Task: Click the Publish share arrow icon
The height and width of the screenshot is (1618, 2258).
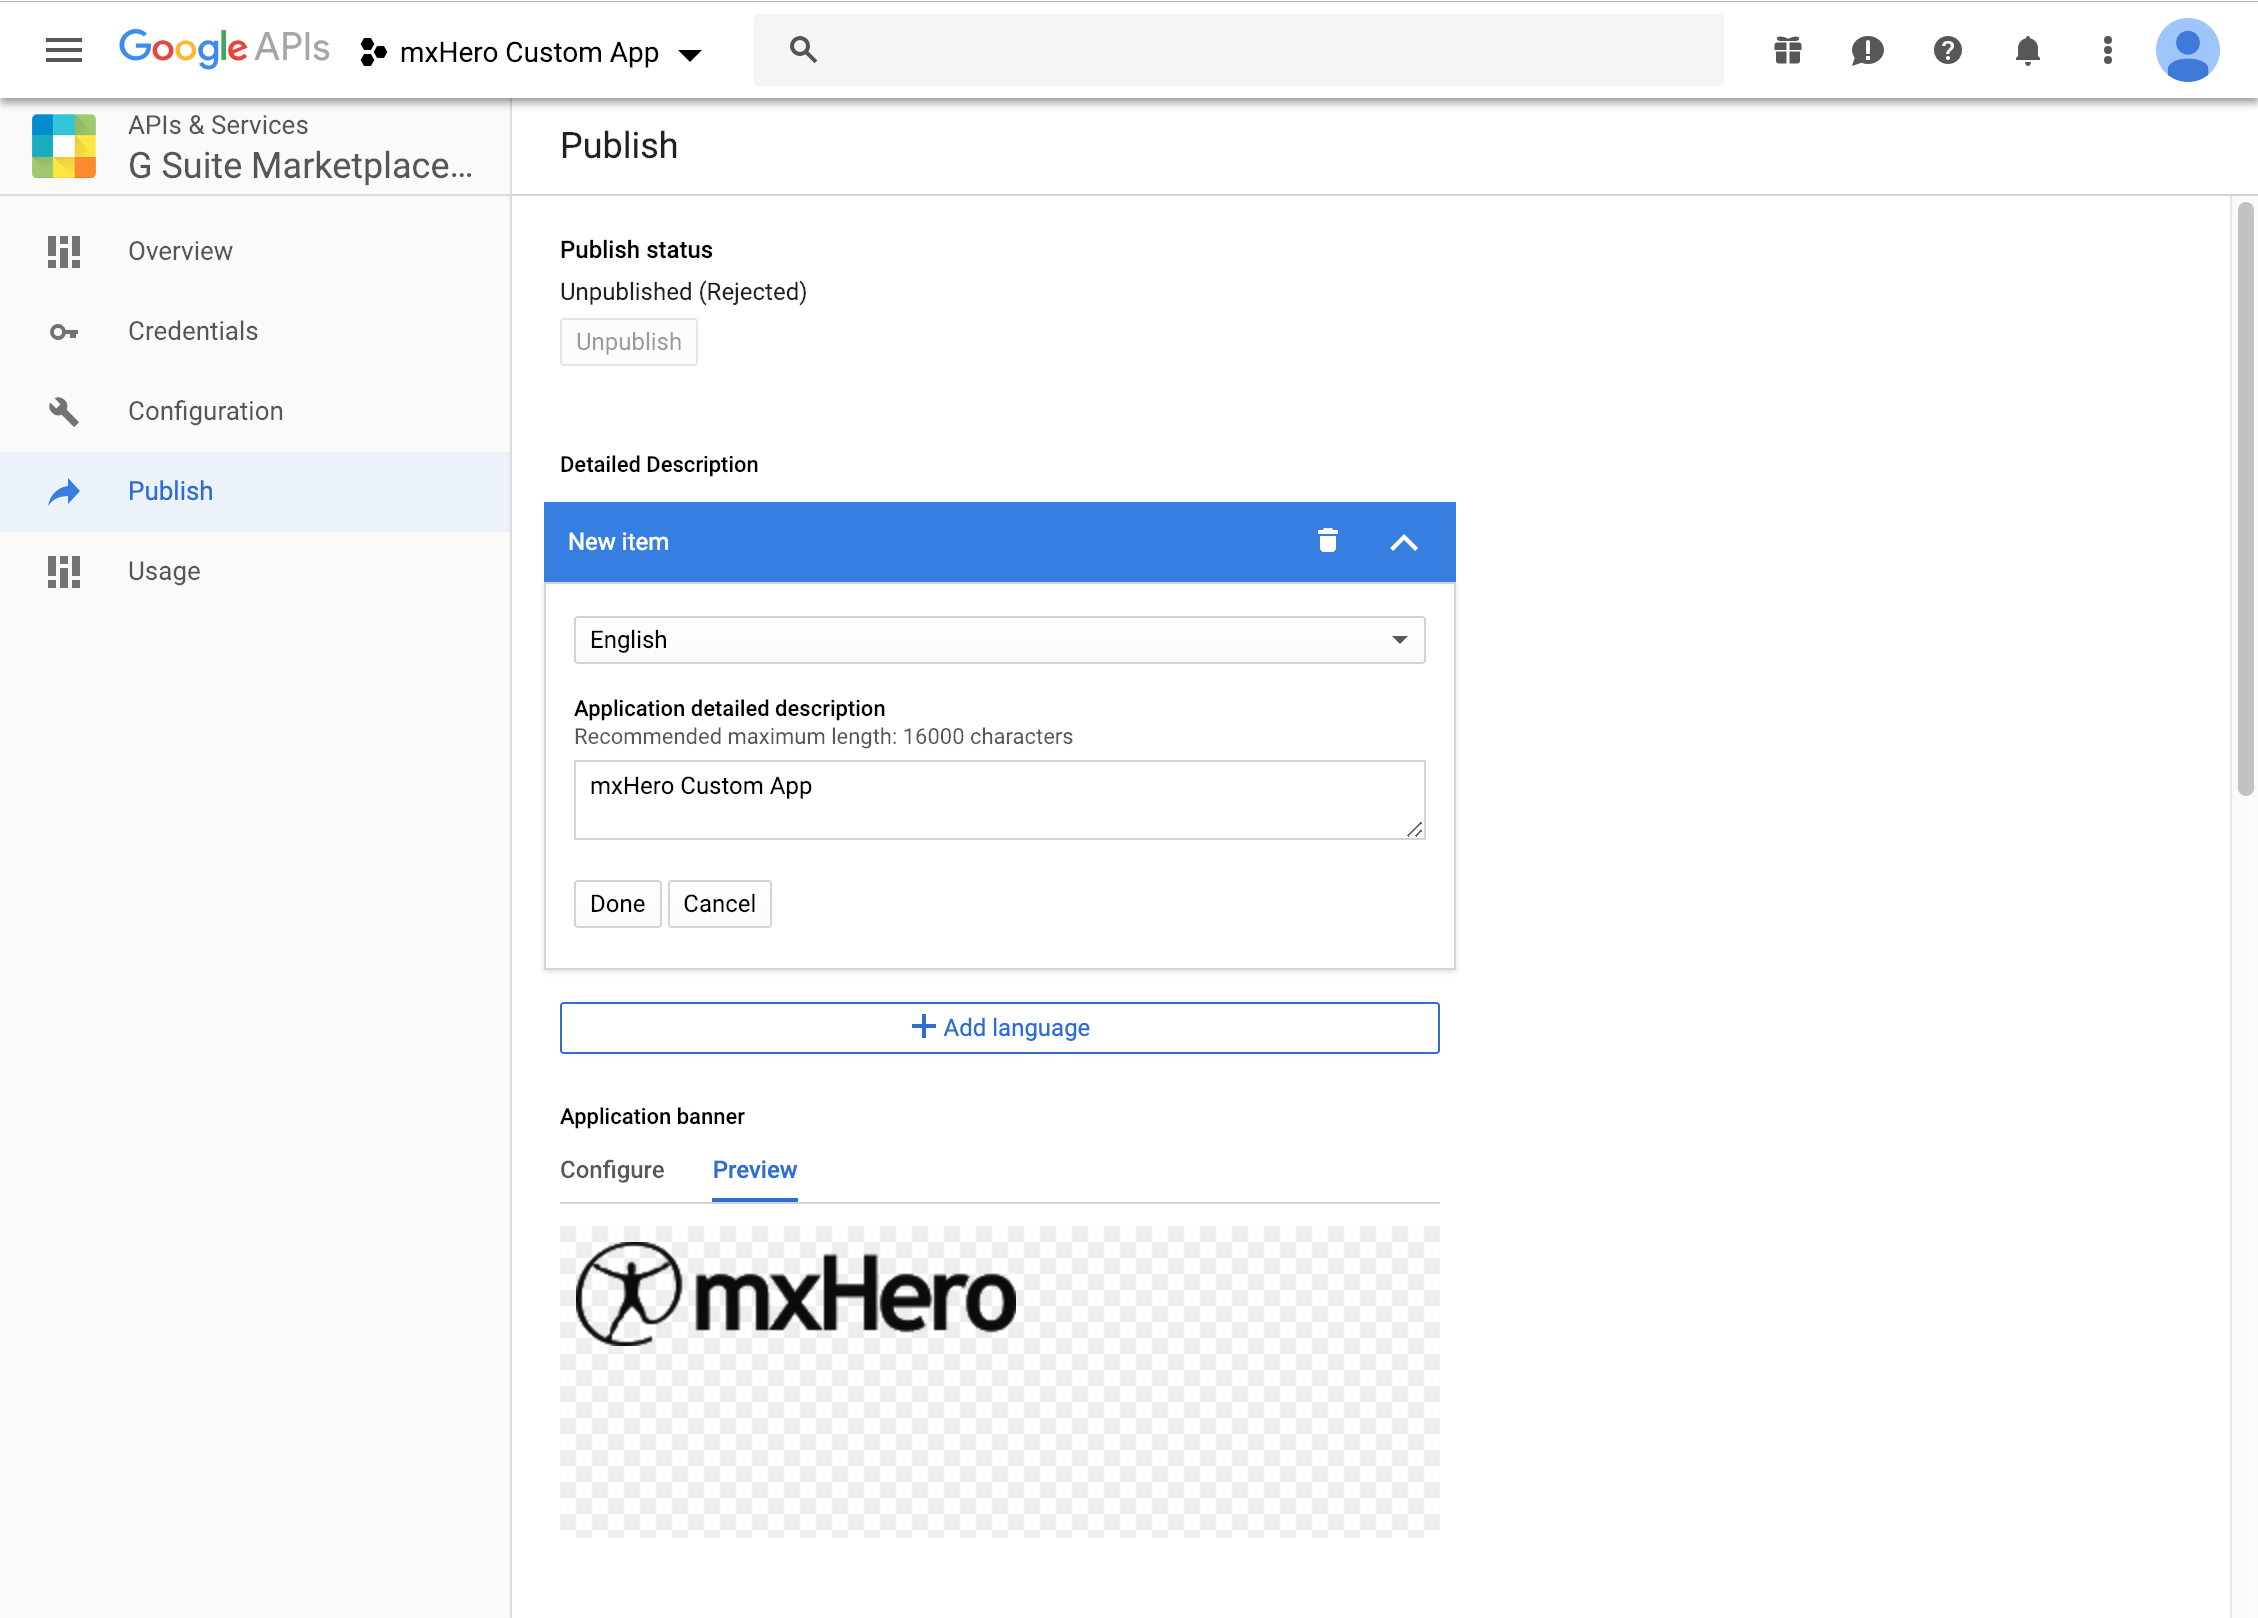Action: [x=64, y=491]
